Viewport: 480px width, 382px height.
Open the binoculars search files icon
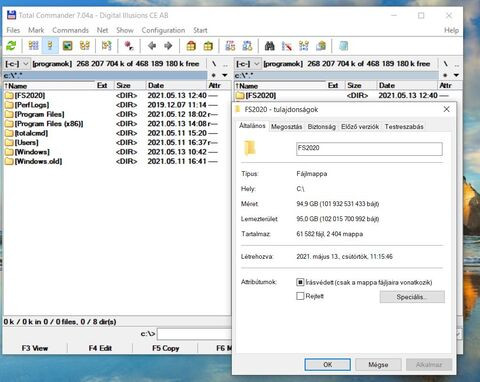tap(270, 46)
